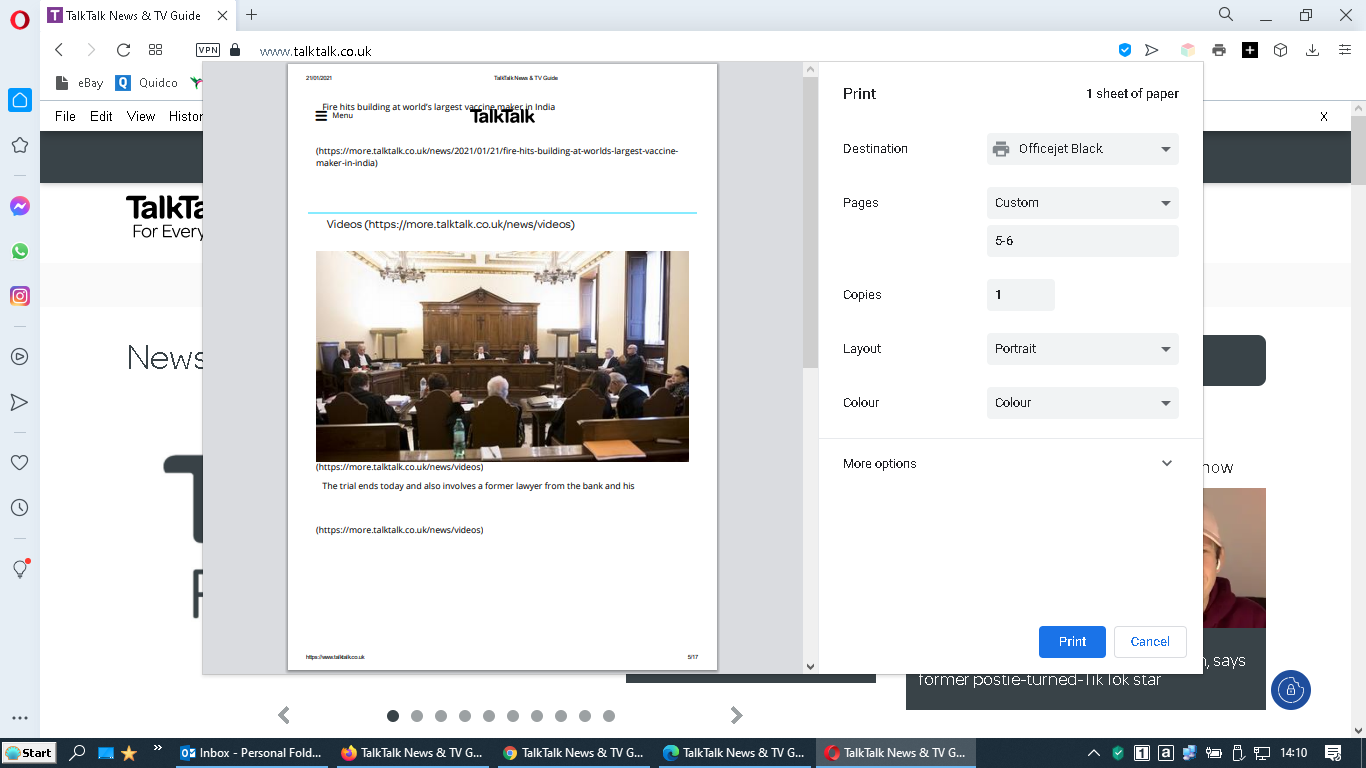
Task: Open the Quidco bookmark
Action: coord(146,83)
